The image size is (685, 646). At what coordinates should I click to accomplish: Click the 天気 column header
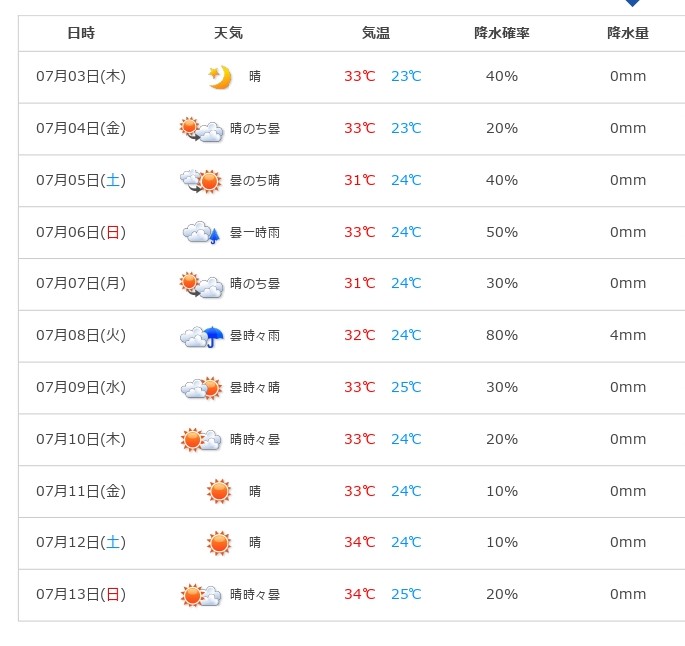point(228,33)
